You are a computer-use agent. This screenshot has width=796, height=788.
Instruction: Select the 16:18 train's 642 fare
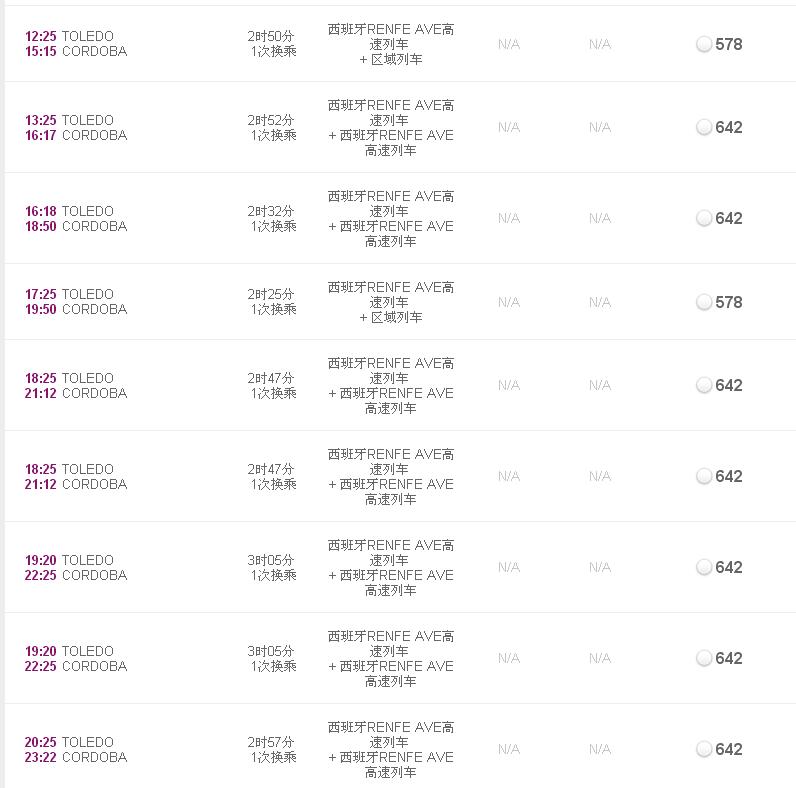(x=704, y=218)
